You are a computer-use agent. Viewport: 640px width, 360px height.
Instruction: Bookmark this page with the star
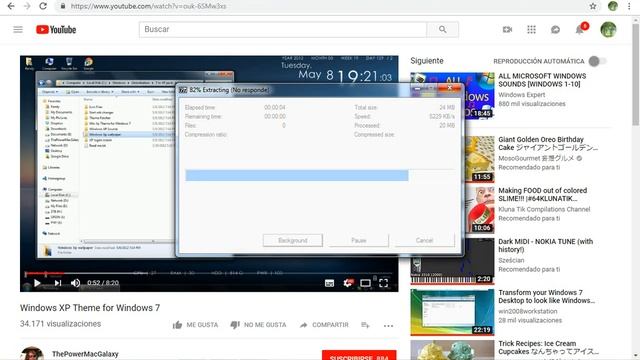tap(593, 6)
